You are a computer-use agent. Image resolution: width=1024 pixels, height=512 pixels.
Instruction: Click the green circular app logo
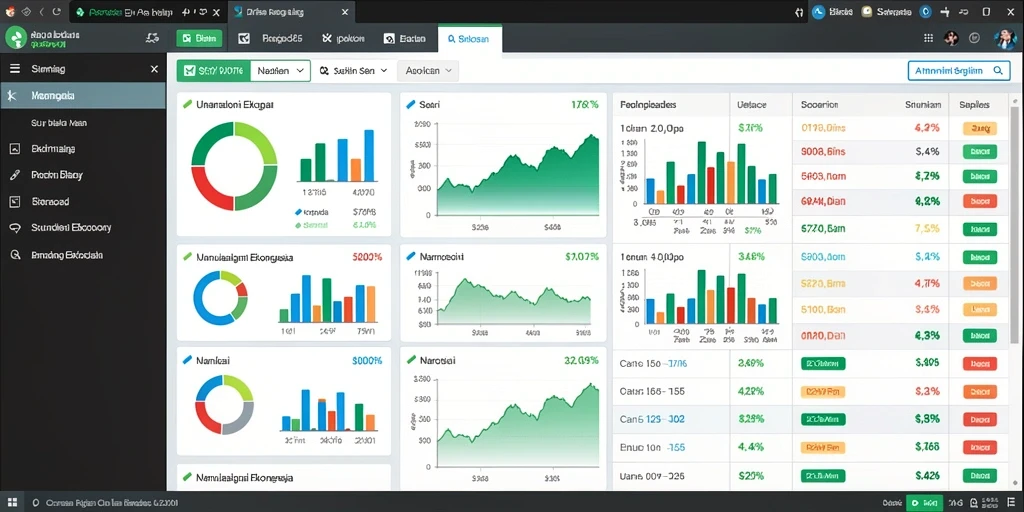15,39
